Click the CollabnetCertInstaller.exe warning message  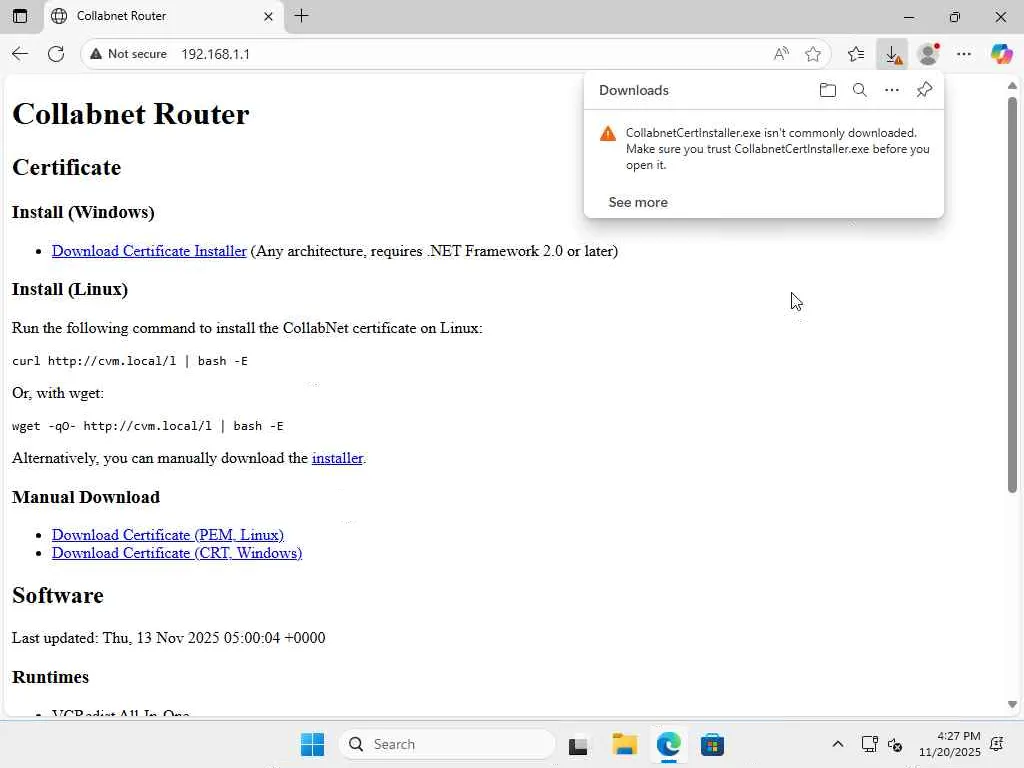pos(777,149)
